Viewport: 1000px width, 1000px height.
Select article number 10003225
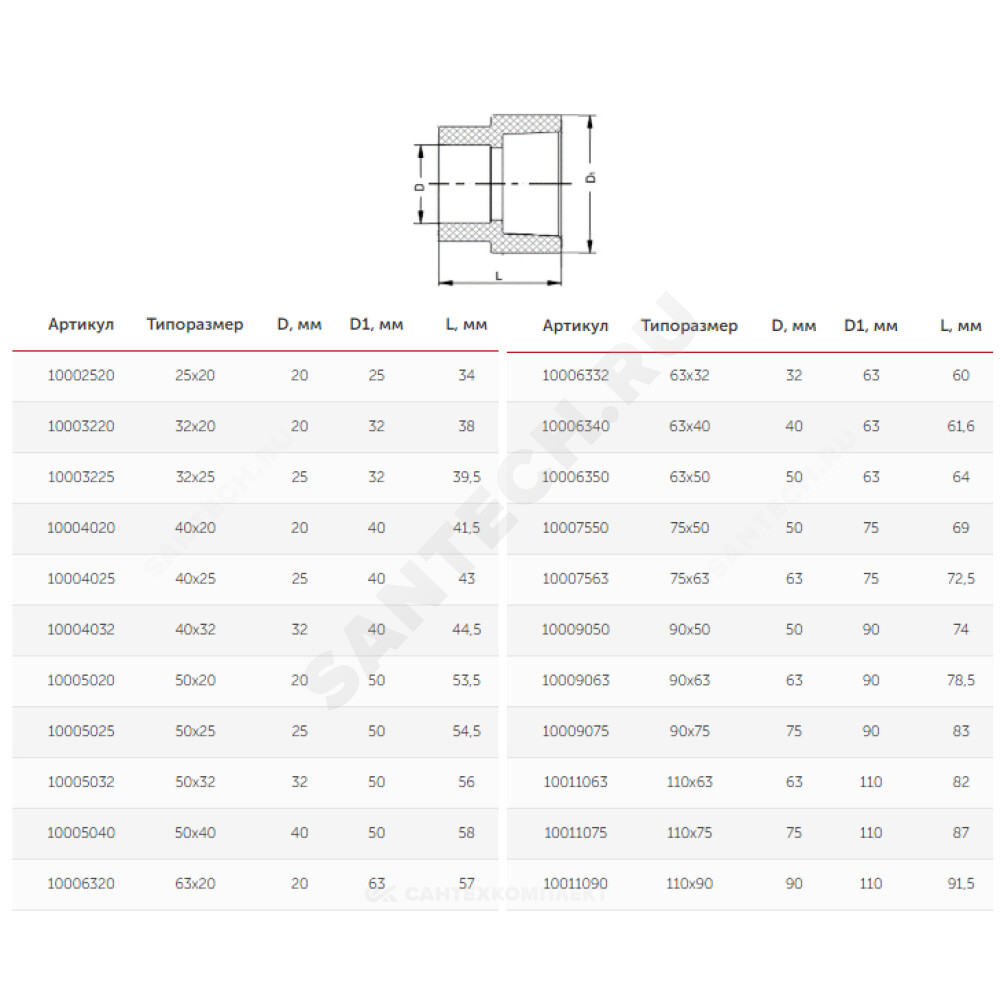click(x=81, y=477)
